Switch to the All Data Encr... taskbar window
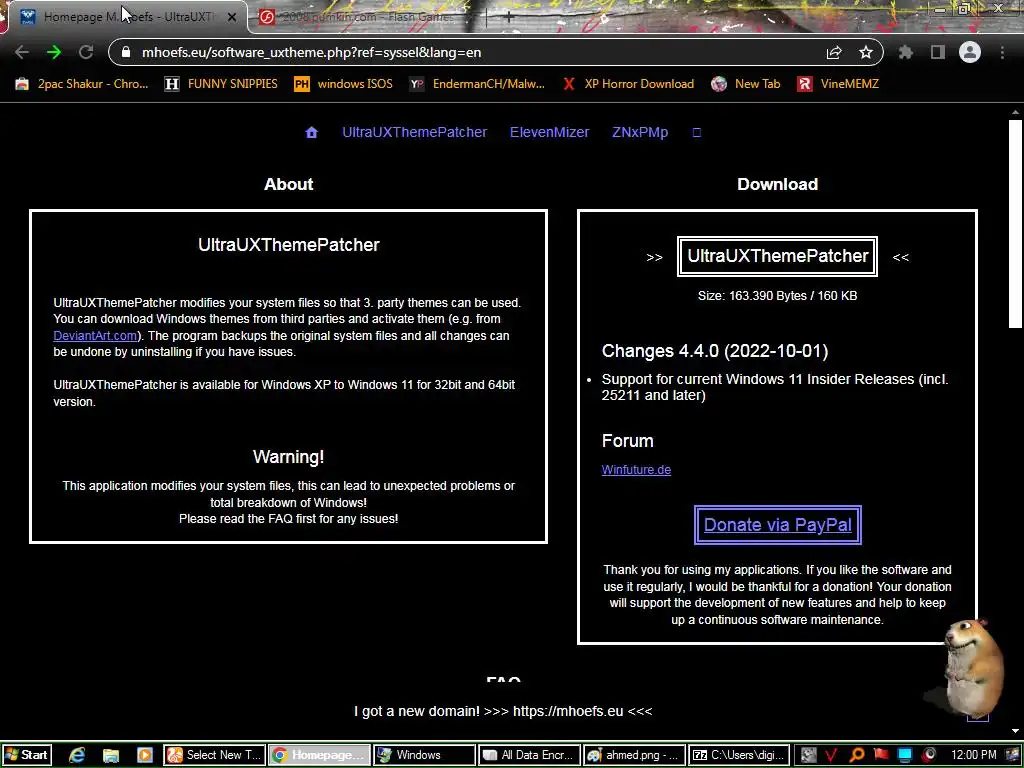The width and height of the screenshot is (1024, 768). (x=530, y=755)
